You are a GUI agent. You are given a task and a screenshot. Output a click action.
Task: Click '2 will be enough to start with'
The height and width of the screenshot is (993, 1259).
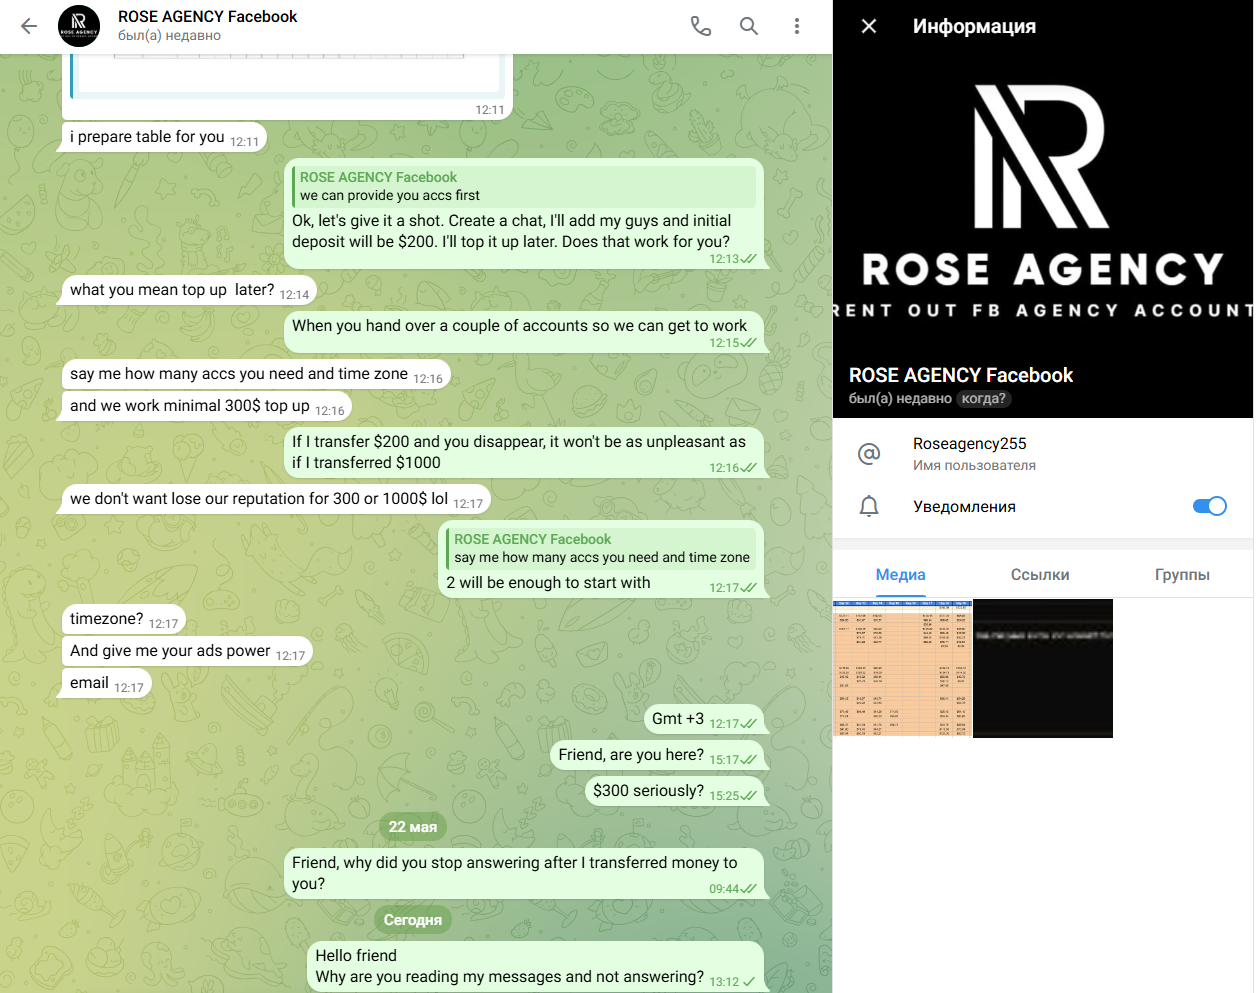(548, 583)
